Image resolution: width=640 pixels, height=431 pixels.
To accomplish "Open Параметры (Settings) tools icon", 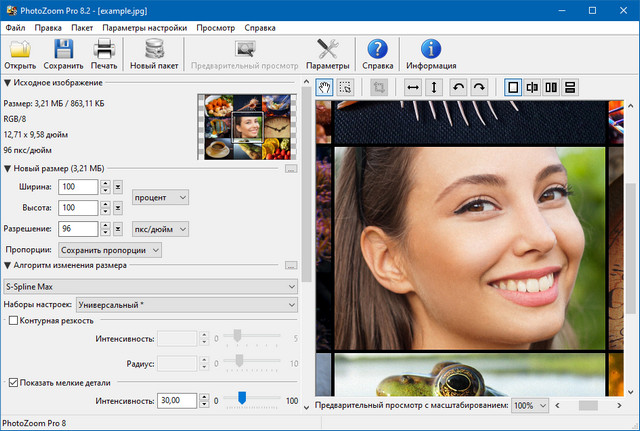I will coord(327,50).
